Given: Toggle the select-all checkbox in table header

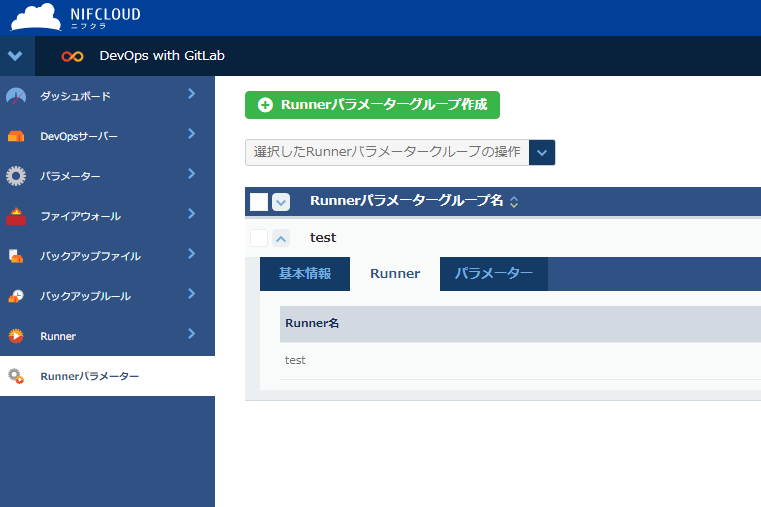Looking at the screenshot, I should (259, 202).
